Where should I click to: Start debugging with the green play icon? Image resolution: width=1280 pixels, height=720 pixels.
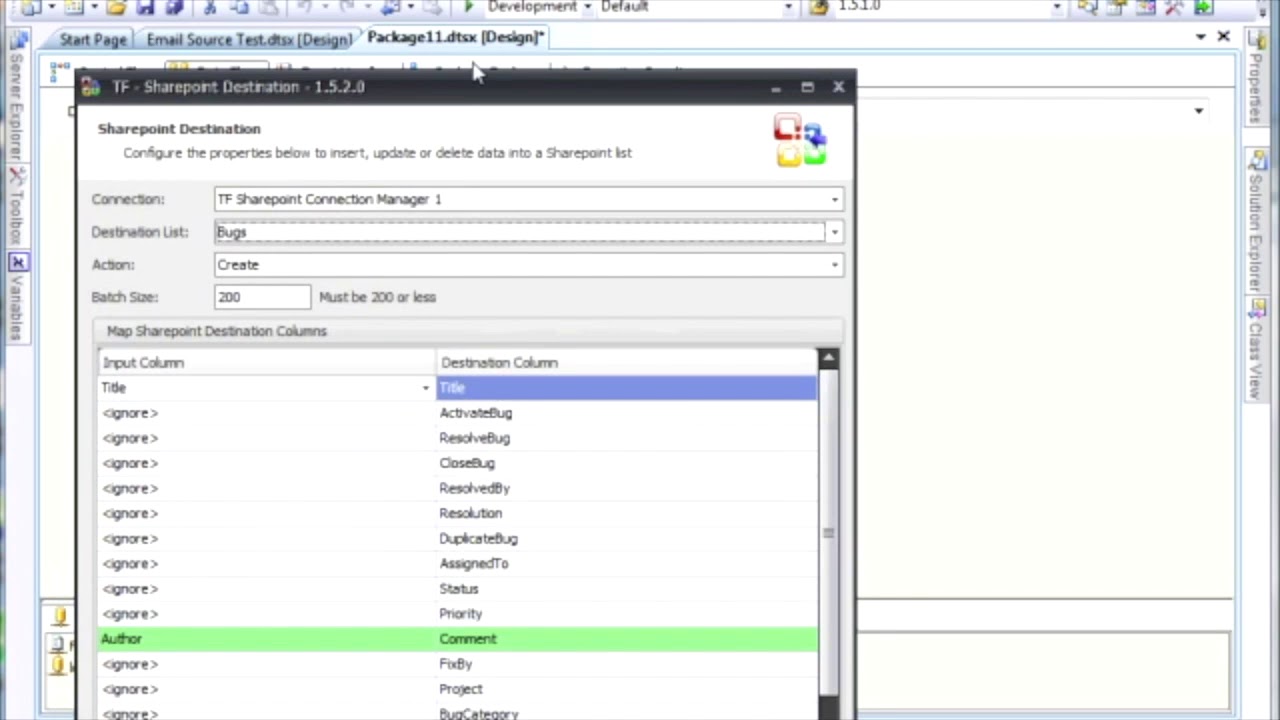[x=469, y=7]
